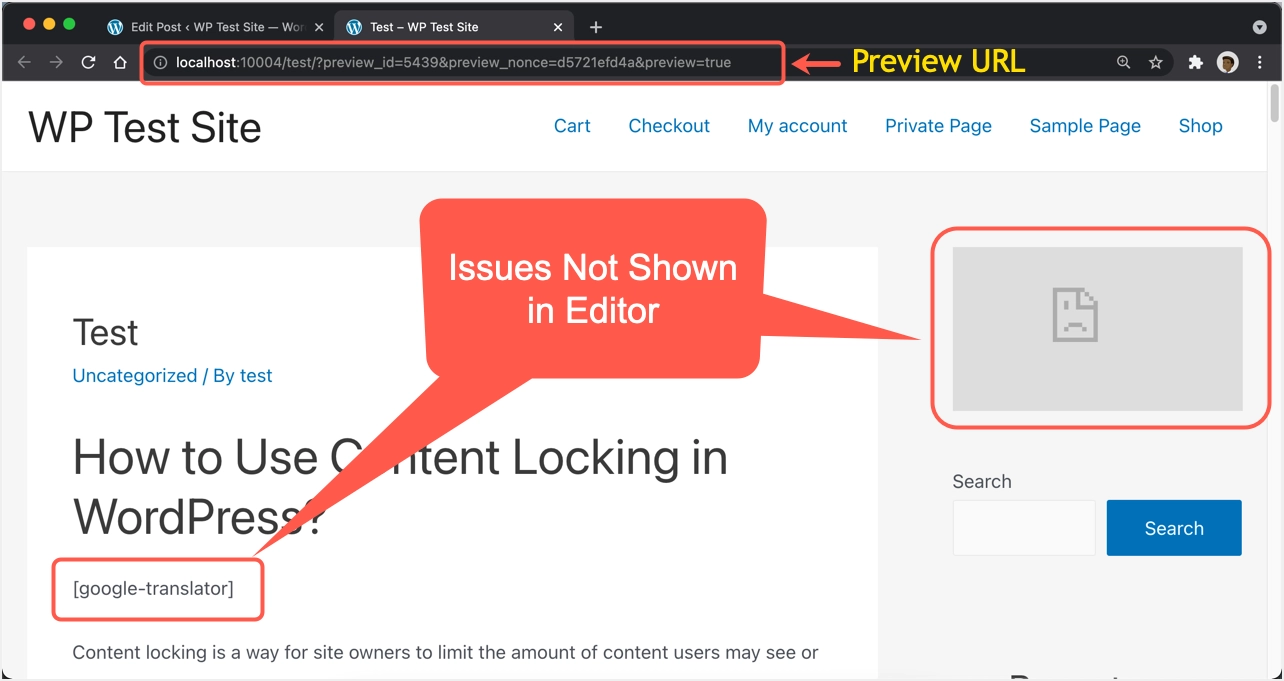Open the Chrome profile avatar
The image size is (1284, 681).
tap(1227, 62)
